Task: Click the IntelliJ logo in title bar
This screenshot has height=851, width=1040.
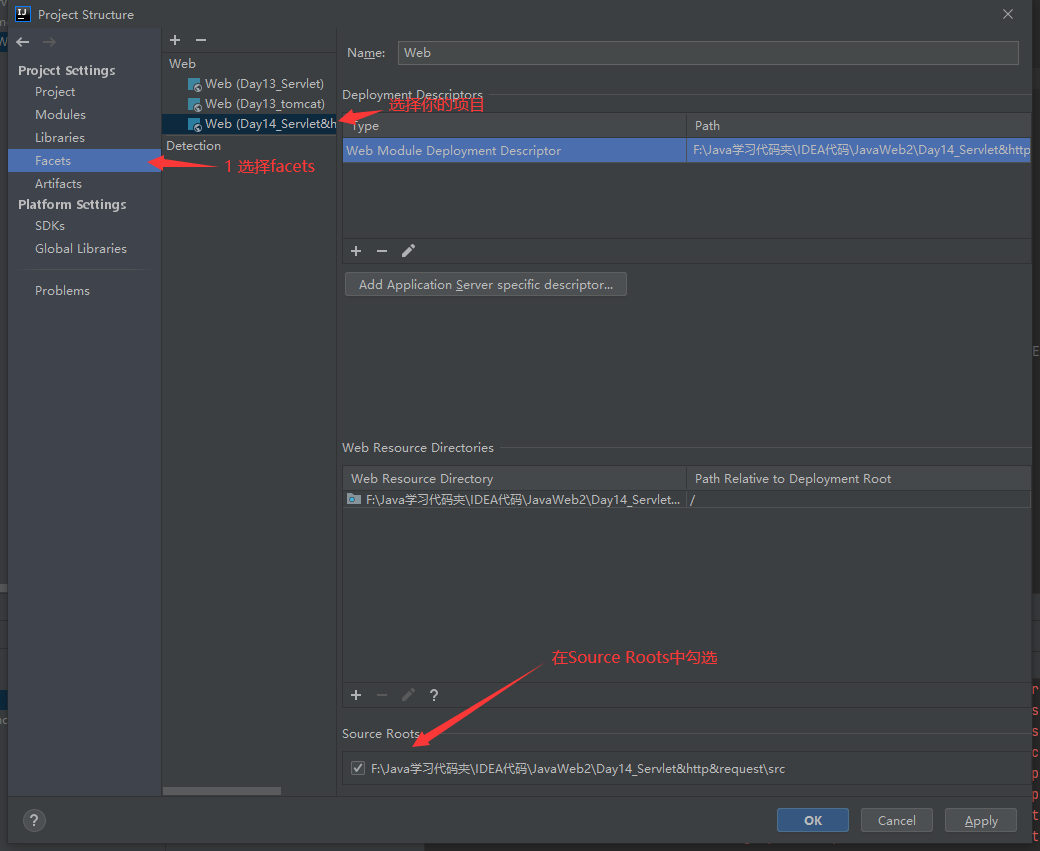Action: (x=23, y=14)
